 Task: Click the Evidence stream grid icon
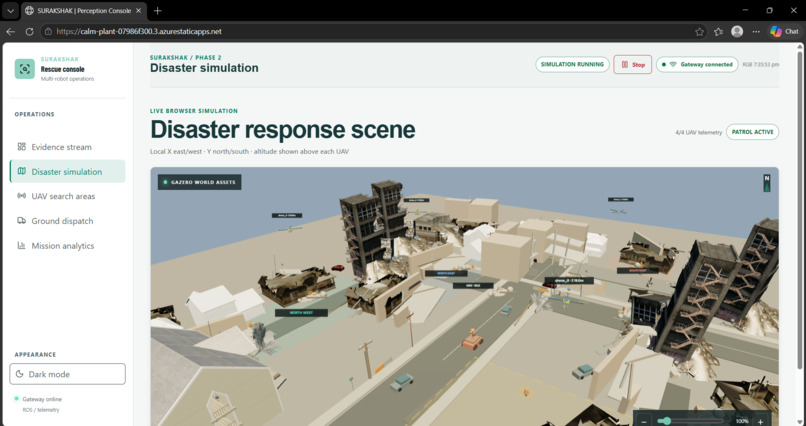point(22,146)
